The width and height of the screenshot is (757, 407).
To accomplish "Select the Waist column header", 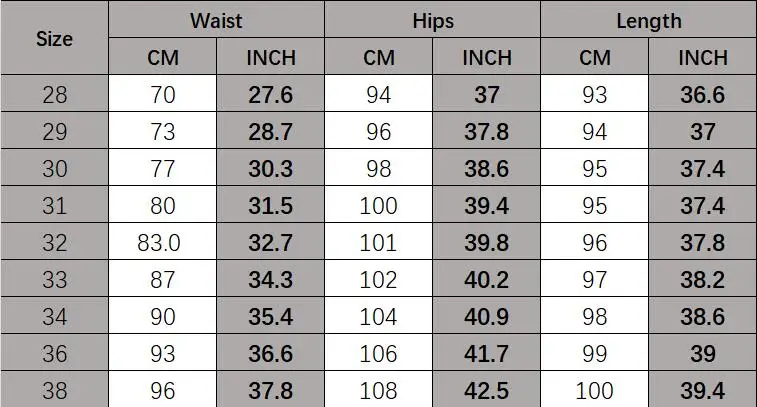I will [x=217, y=19].
